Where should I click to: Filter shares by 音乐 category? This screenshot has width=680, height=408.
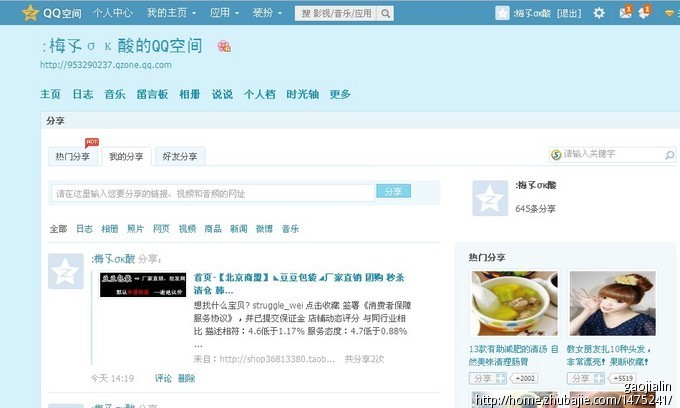[290, 228]
